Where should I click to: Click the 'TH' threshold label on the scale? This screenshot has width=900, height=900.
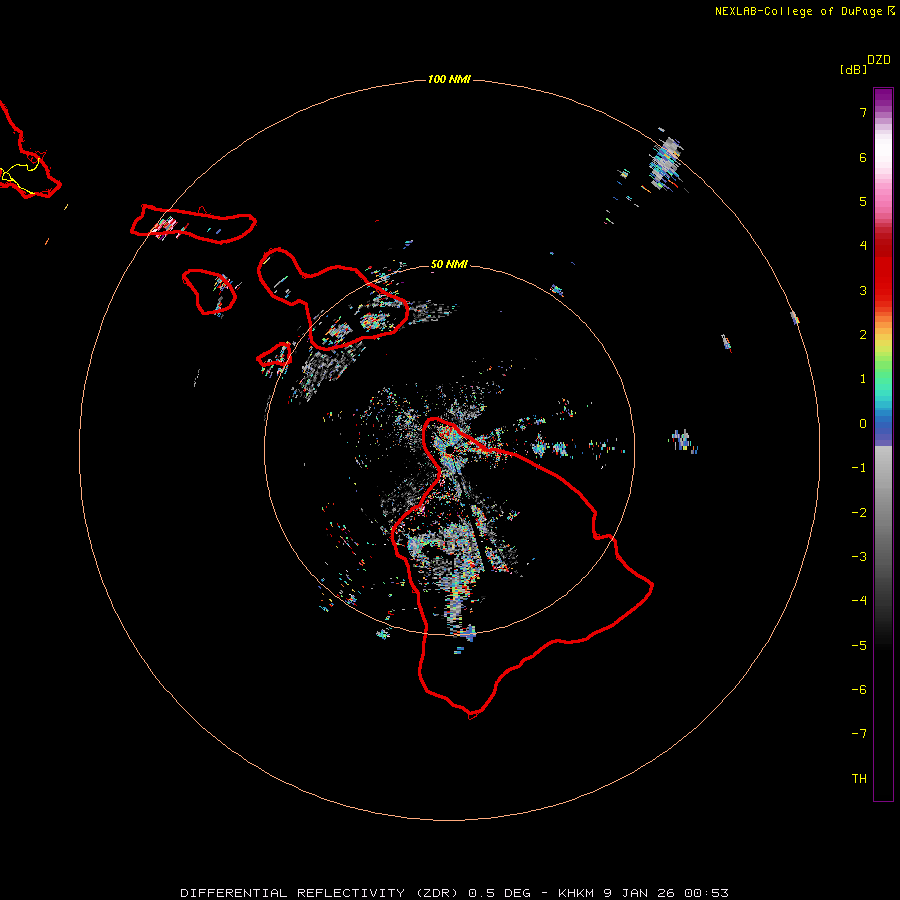[x=859, y=779]
